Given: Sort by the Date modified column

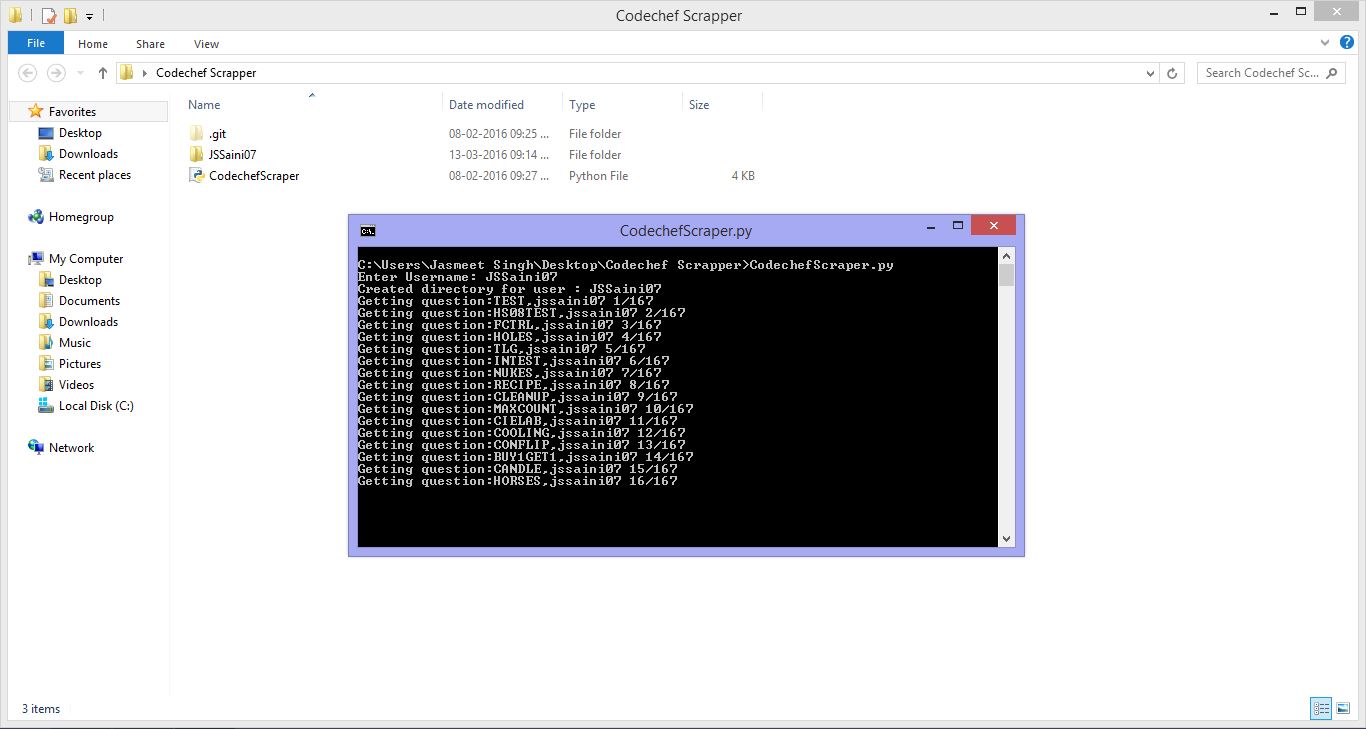Looking at the screenshot, I should (x=486, y=105).
